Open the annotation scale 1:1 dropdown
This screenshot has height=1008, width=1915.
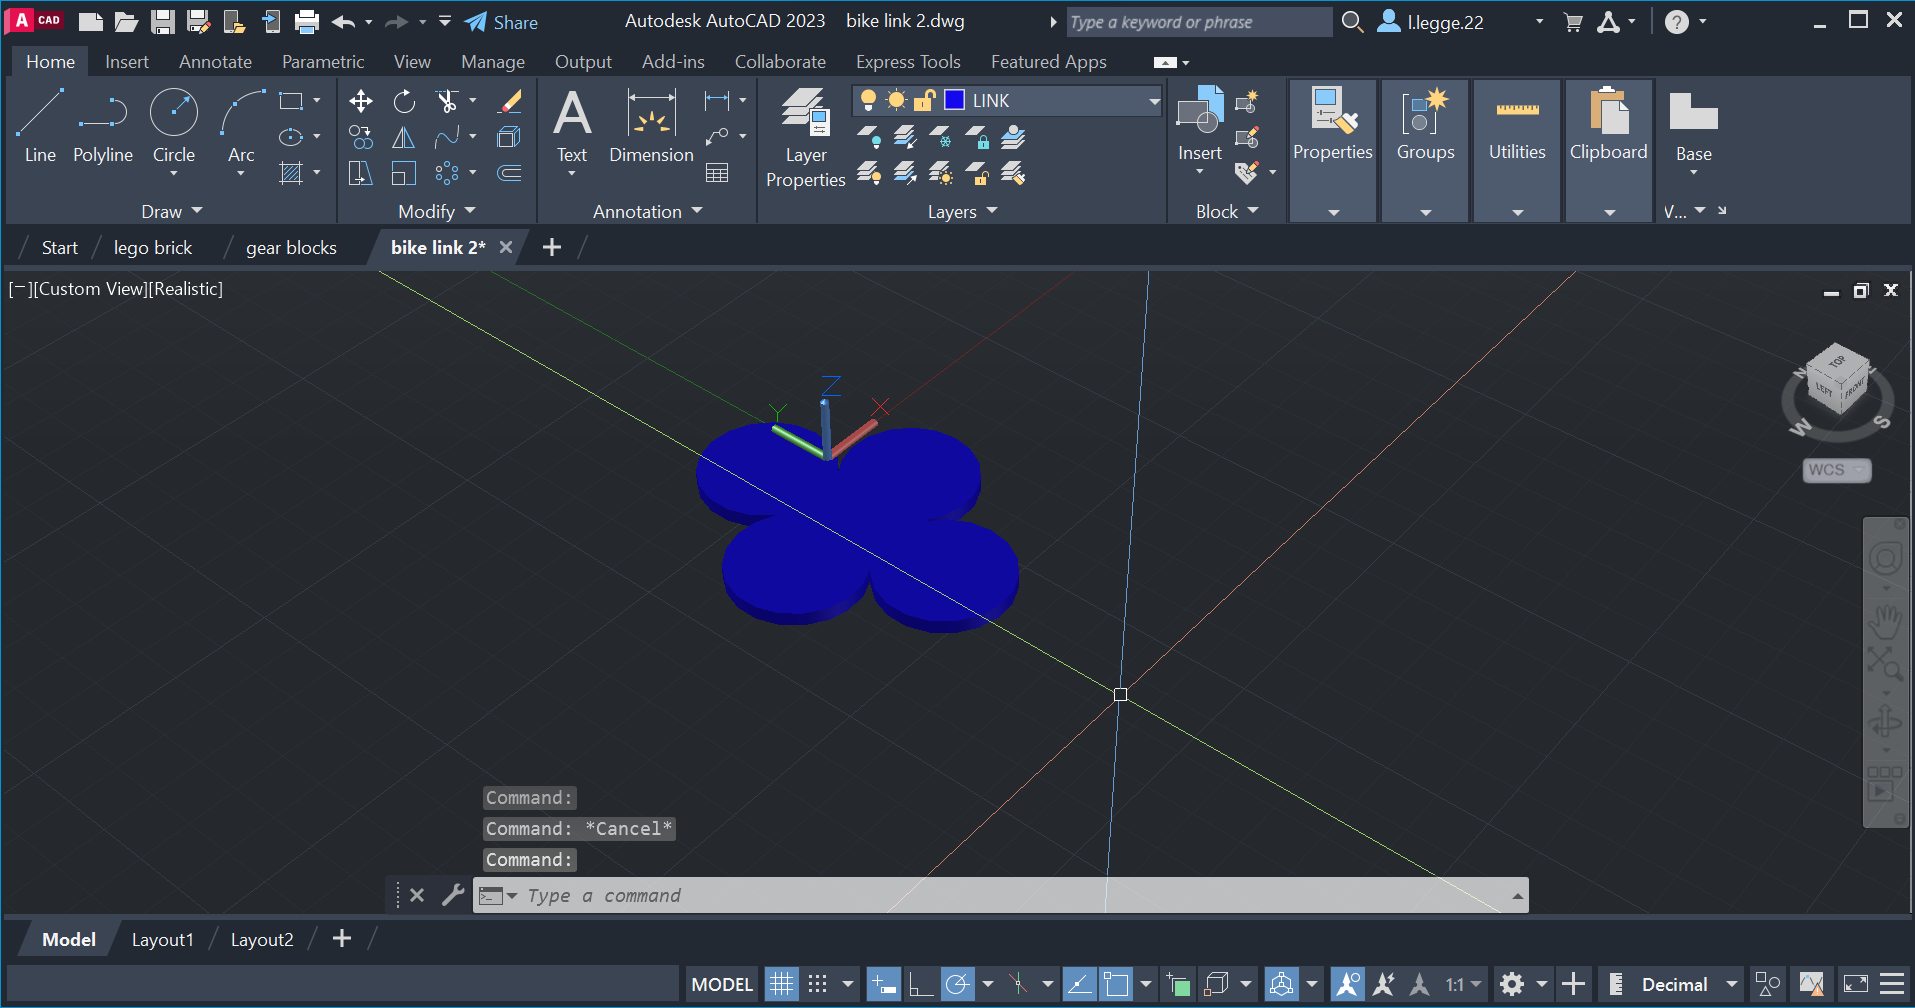[x=1464, y=984]
